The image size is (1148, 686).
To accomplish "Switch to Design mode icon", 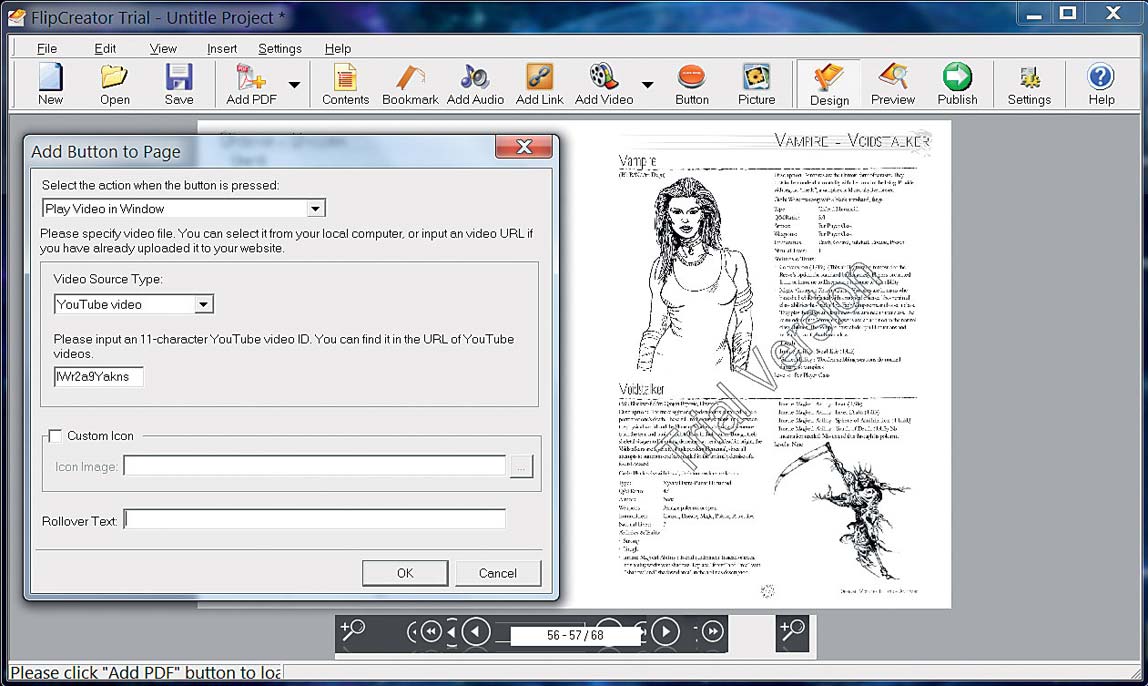I will coord(829,85).
